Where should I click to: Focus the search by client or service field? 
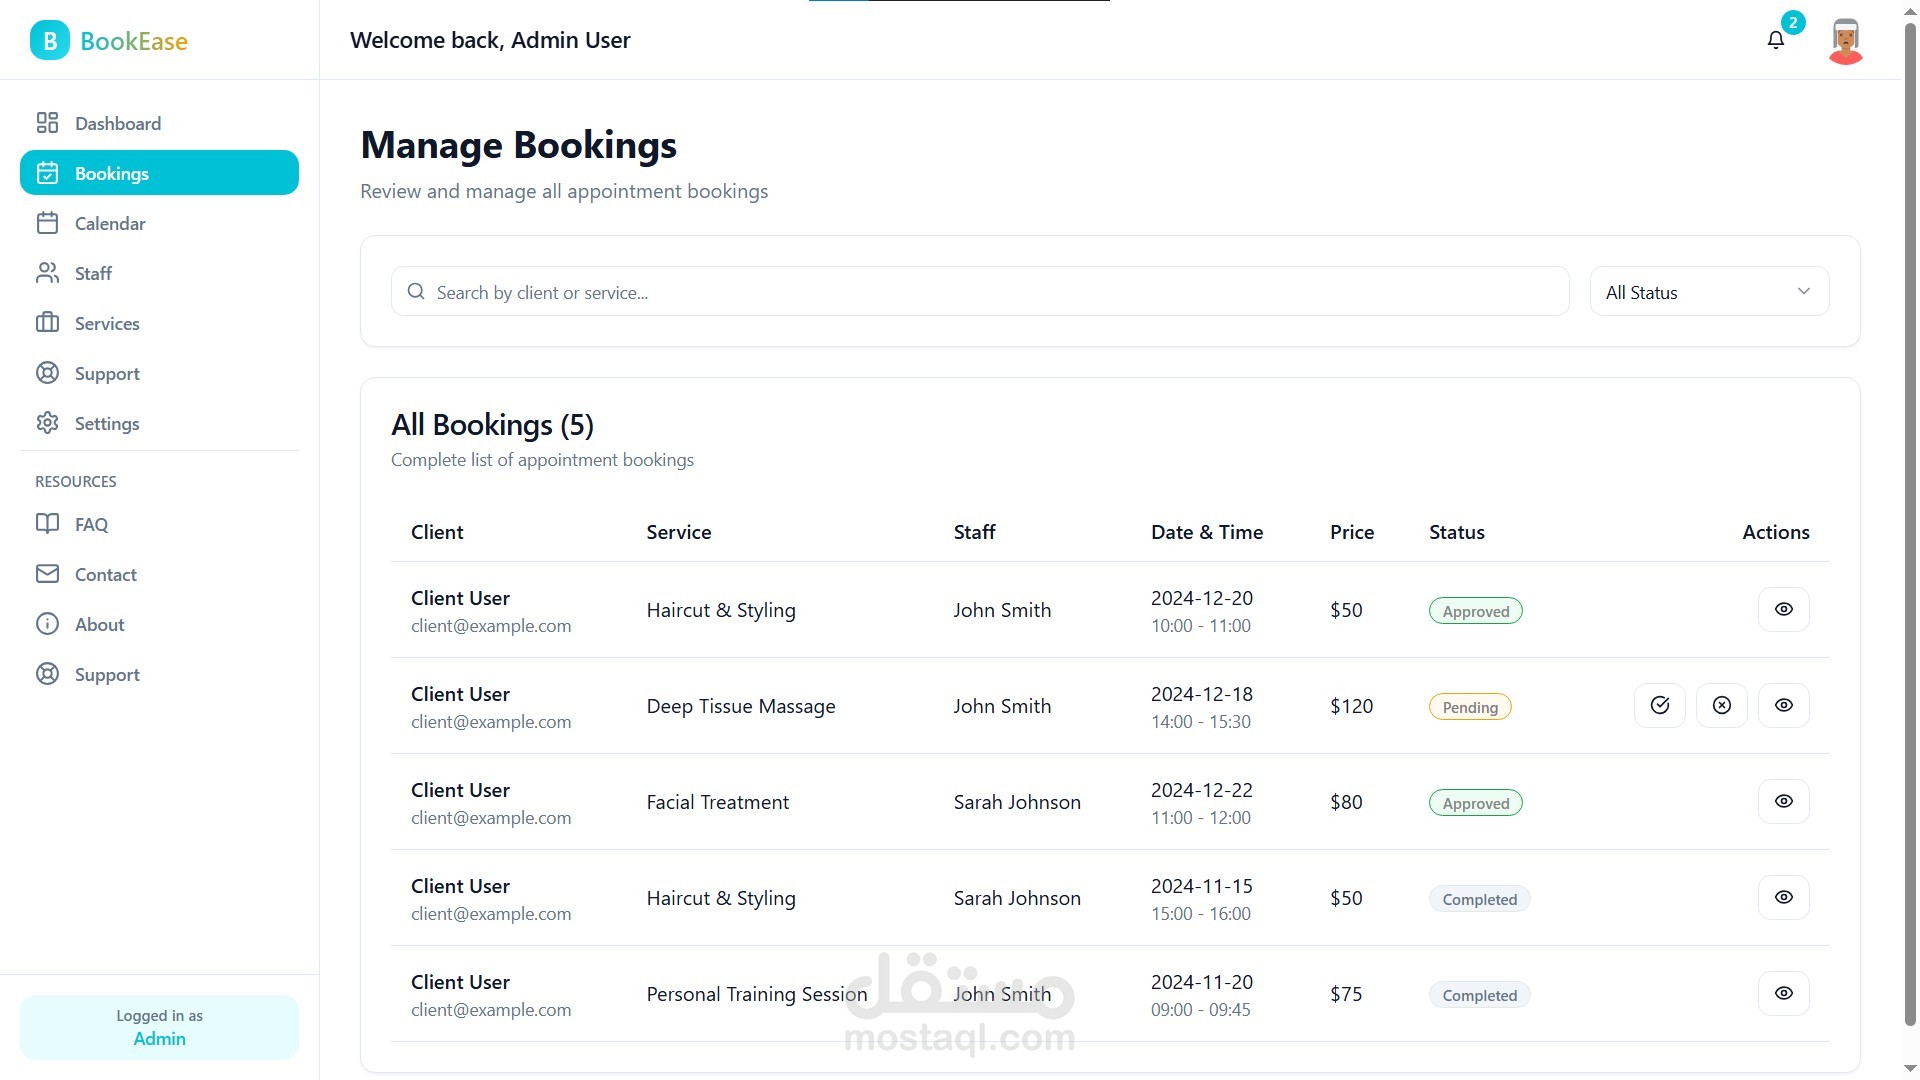coord(990,292)
